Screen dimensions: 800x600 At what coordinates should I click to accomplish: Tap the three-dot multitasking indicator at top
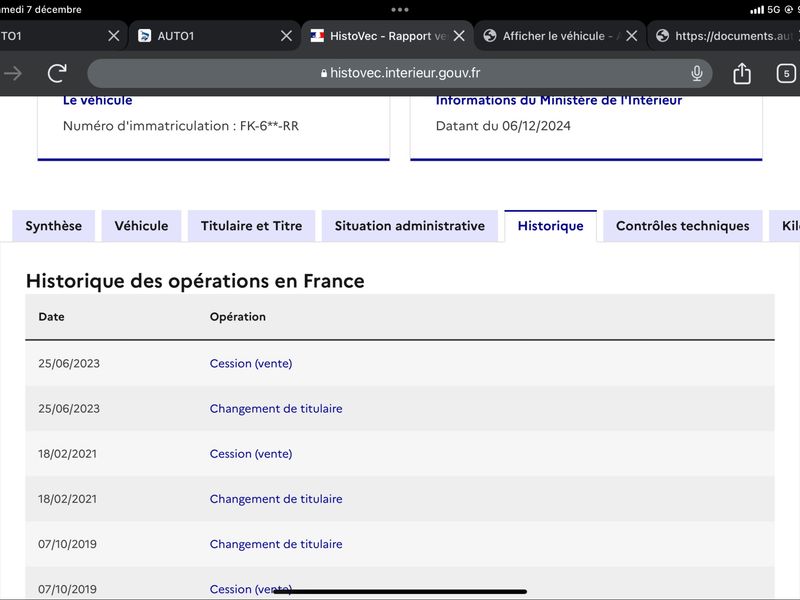pyautogui.click(x=399, y=9)
